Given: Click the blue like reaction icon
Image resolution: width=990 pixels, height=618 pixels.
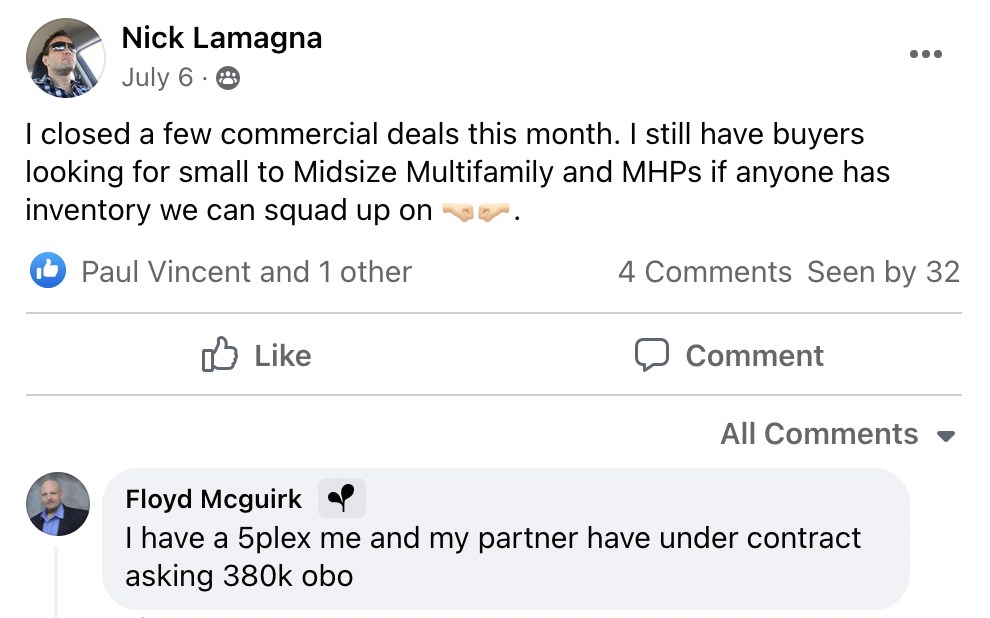Looking at the screenshot, I should coord(48,271).
